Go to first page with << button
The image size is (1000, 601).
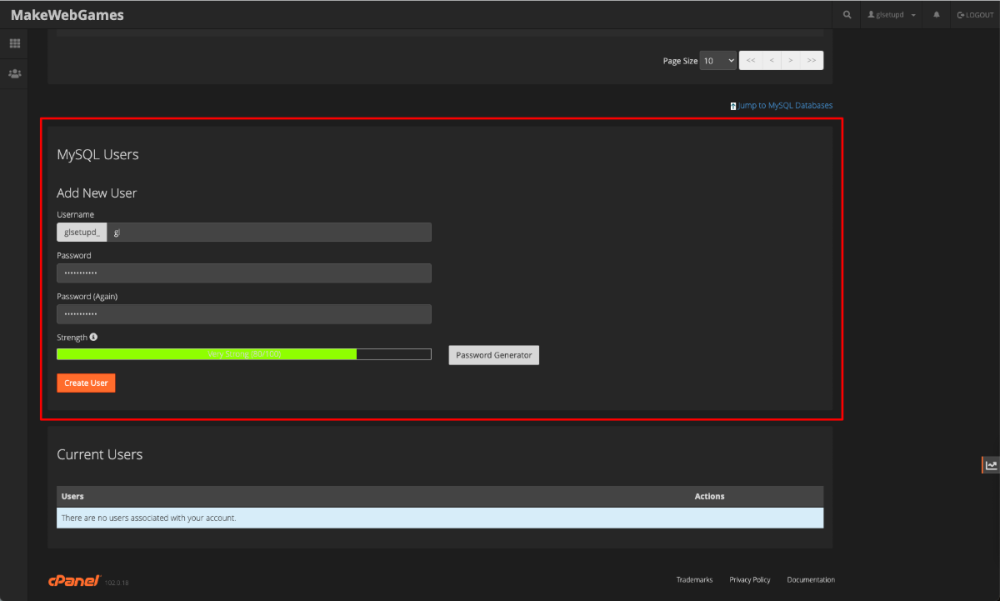(751, 61)
